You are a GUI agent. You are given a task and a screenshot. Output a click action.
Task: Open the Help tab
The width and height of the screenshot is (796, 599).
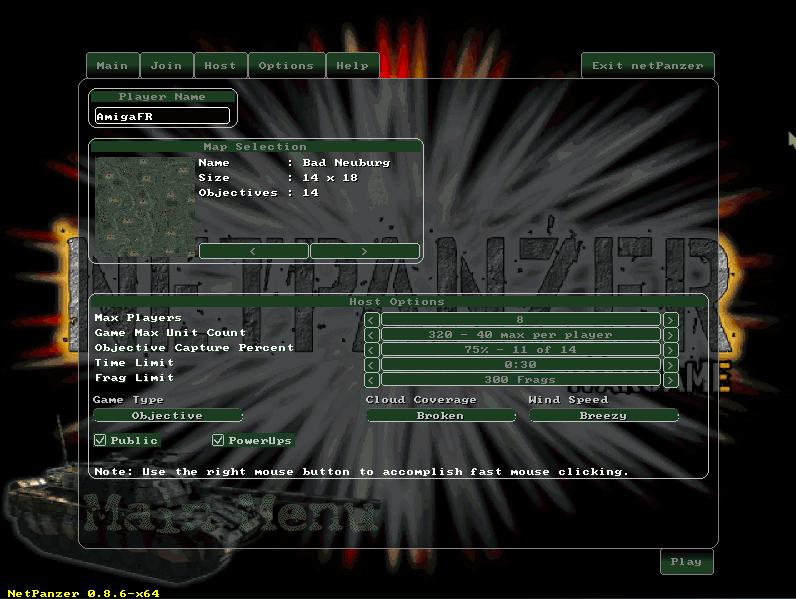[x=352, y=65]
